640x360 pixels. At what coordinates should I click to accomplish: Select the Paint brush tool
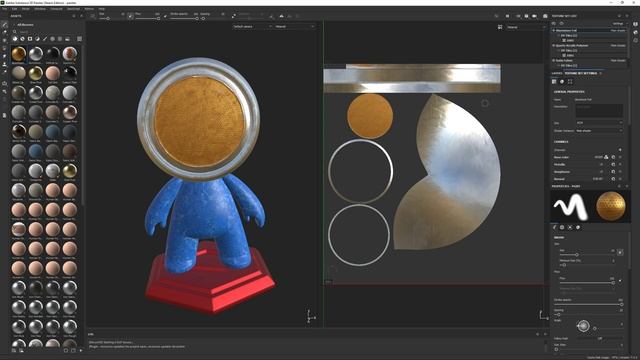(4, 24)
